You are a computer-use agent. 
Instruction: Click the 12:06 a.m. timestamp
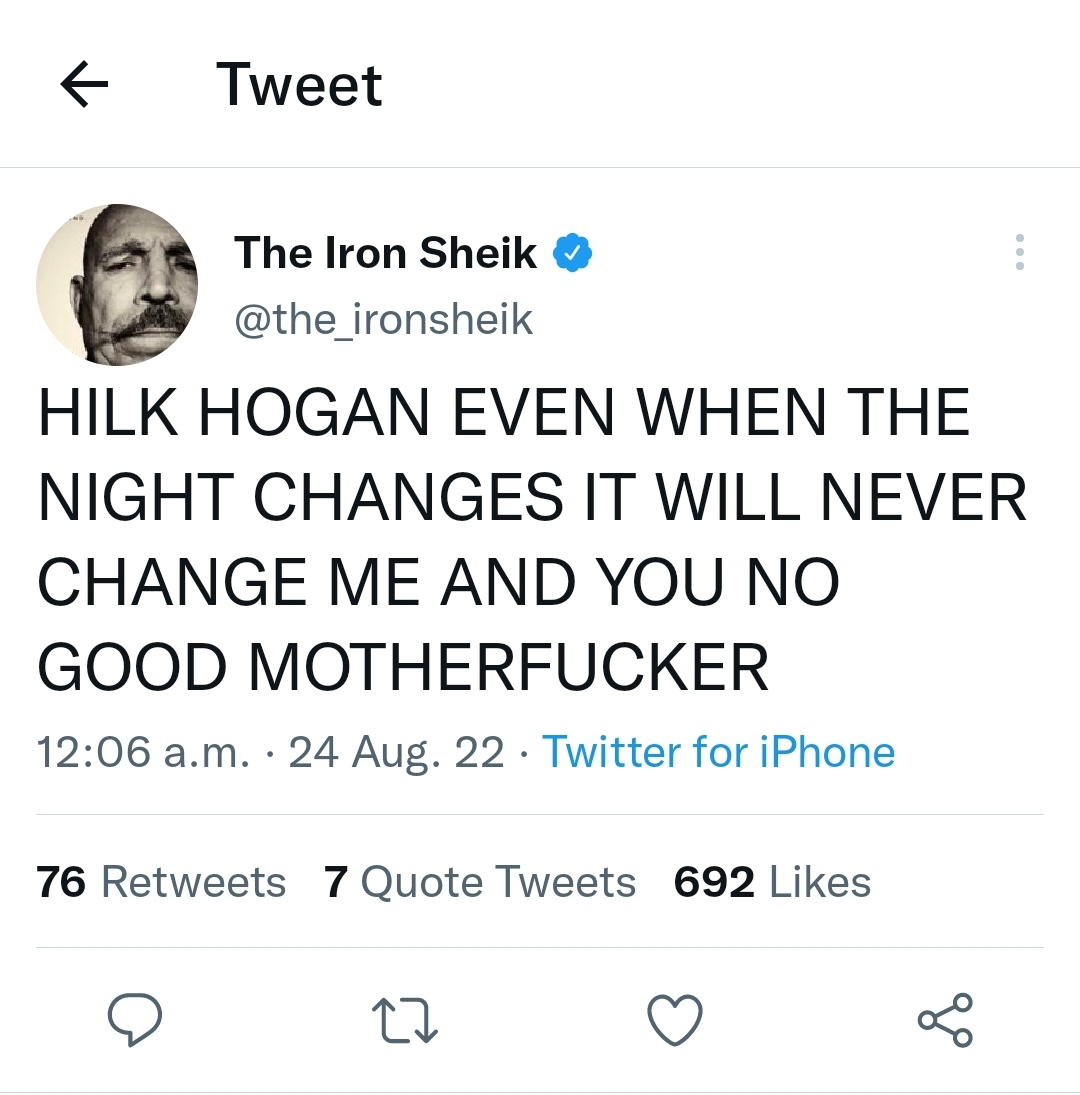(142, 752)
